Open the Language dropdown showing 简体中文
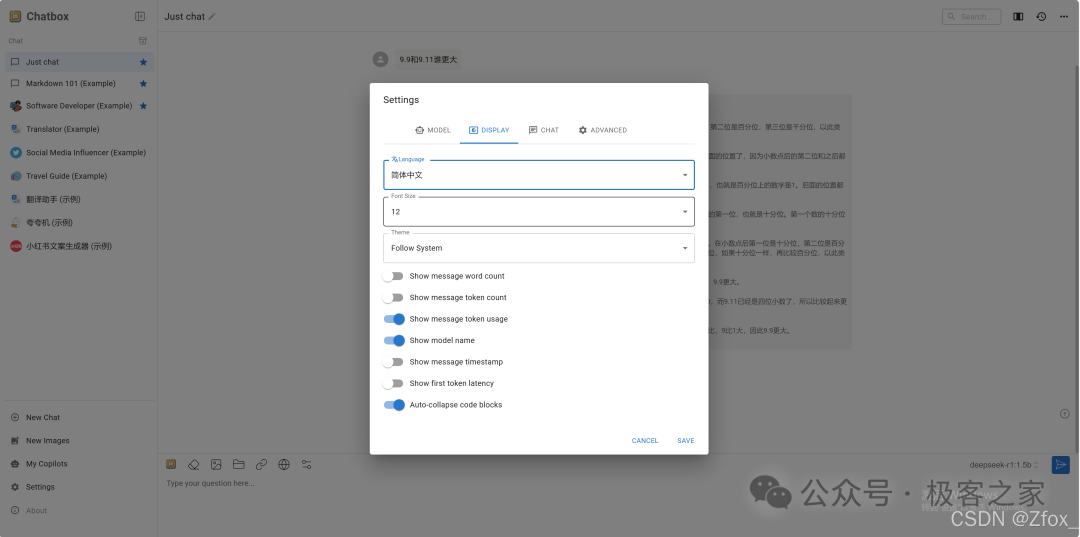Screen dimensions: 1080x537 coord(539,175)
